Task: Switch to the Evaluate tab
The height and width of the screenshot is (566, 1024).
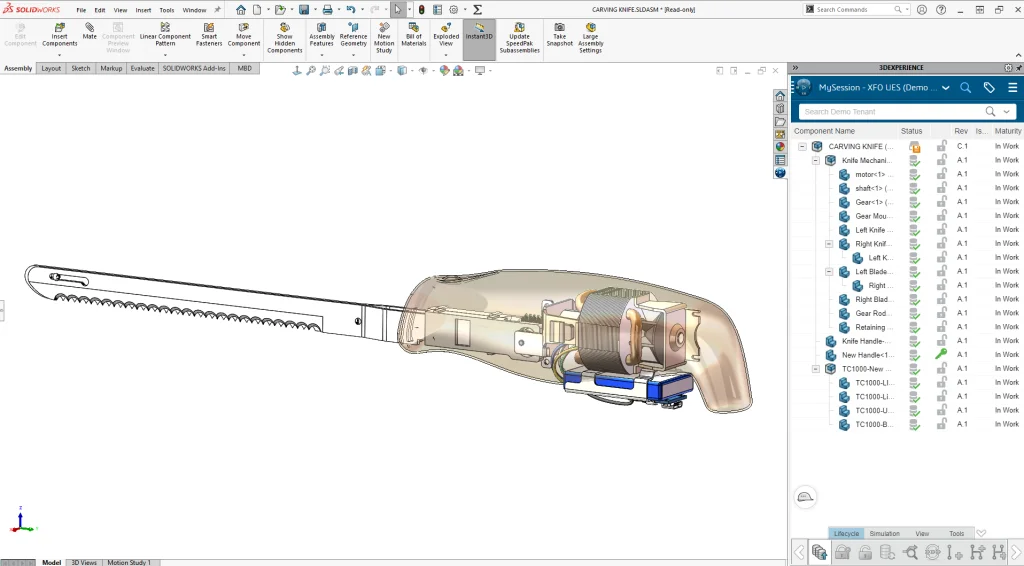Action: click(x=142, y=69)
